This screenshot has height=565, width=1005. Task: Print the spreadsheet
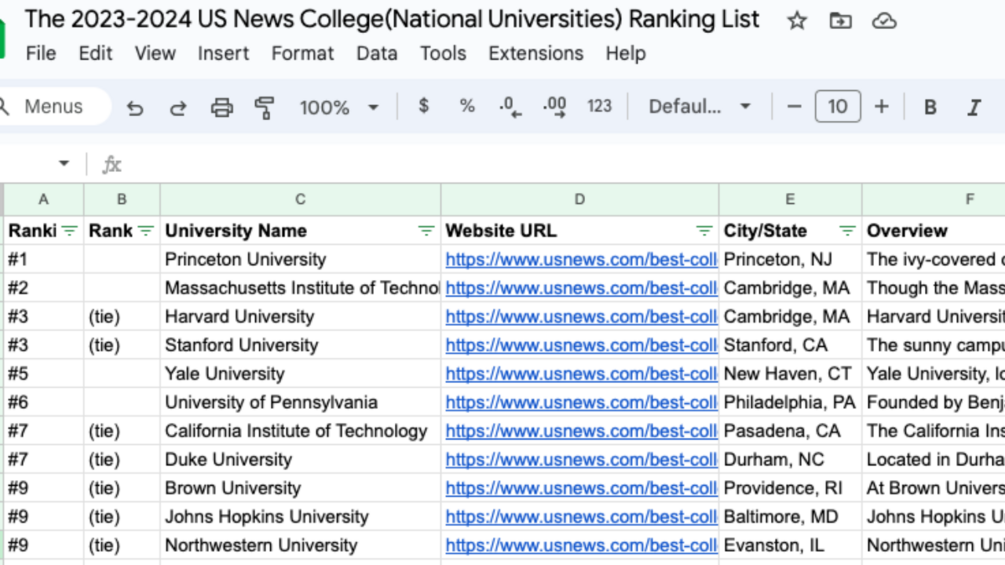click(222, 107)
